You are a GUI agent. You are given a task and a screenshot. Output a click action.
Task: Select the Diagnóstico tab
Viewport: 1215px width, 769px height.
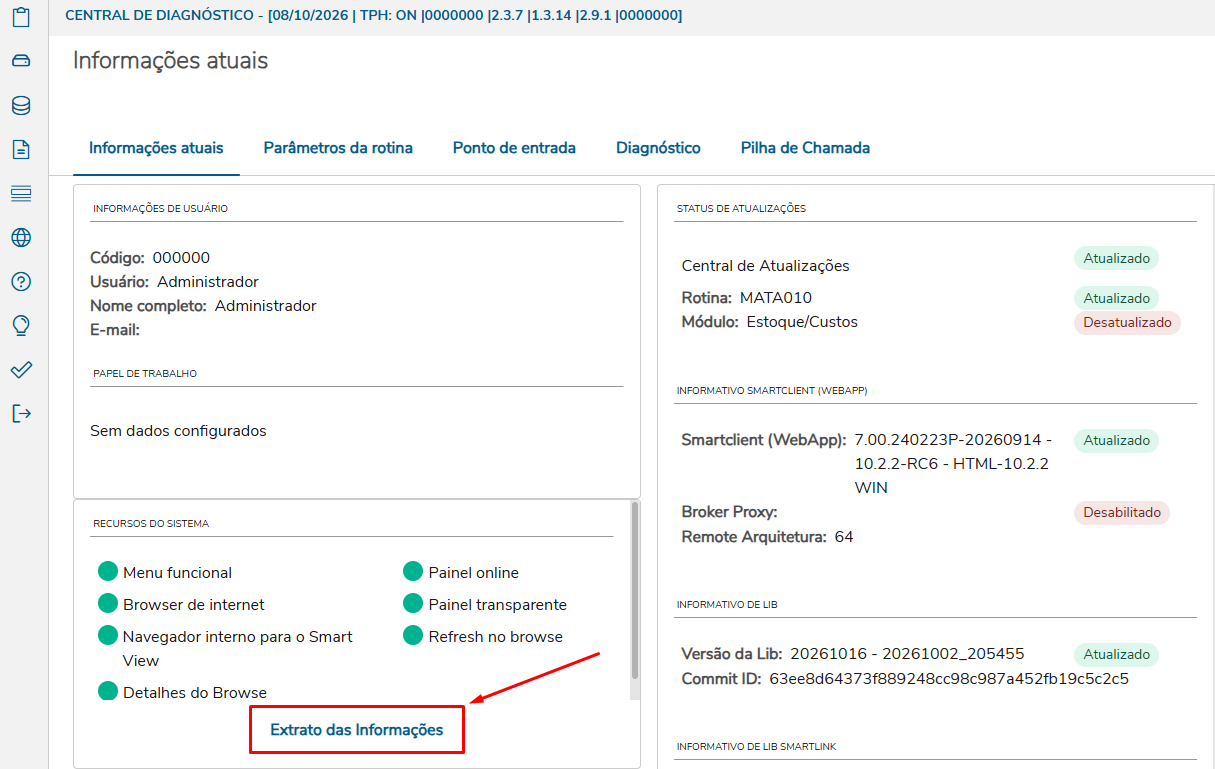point(658,148)
